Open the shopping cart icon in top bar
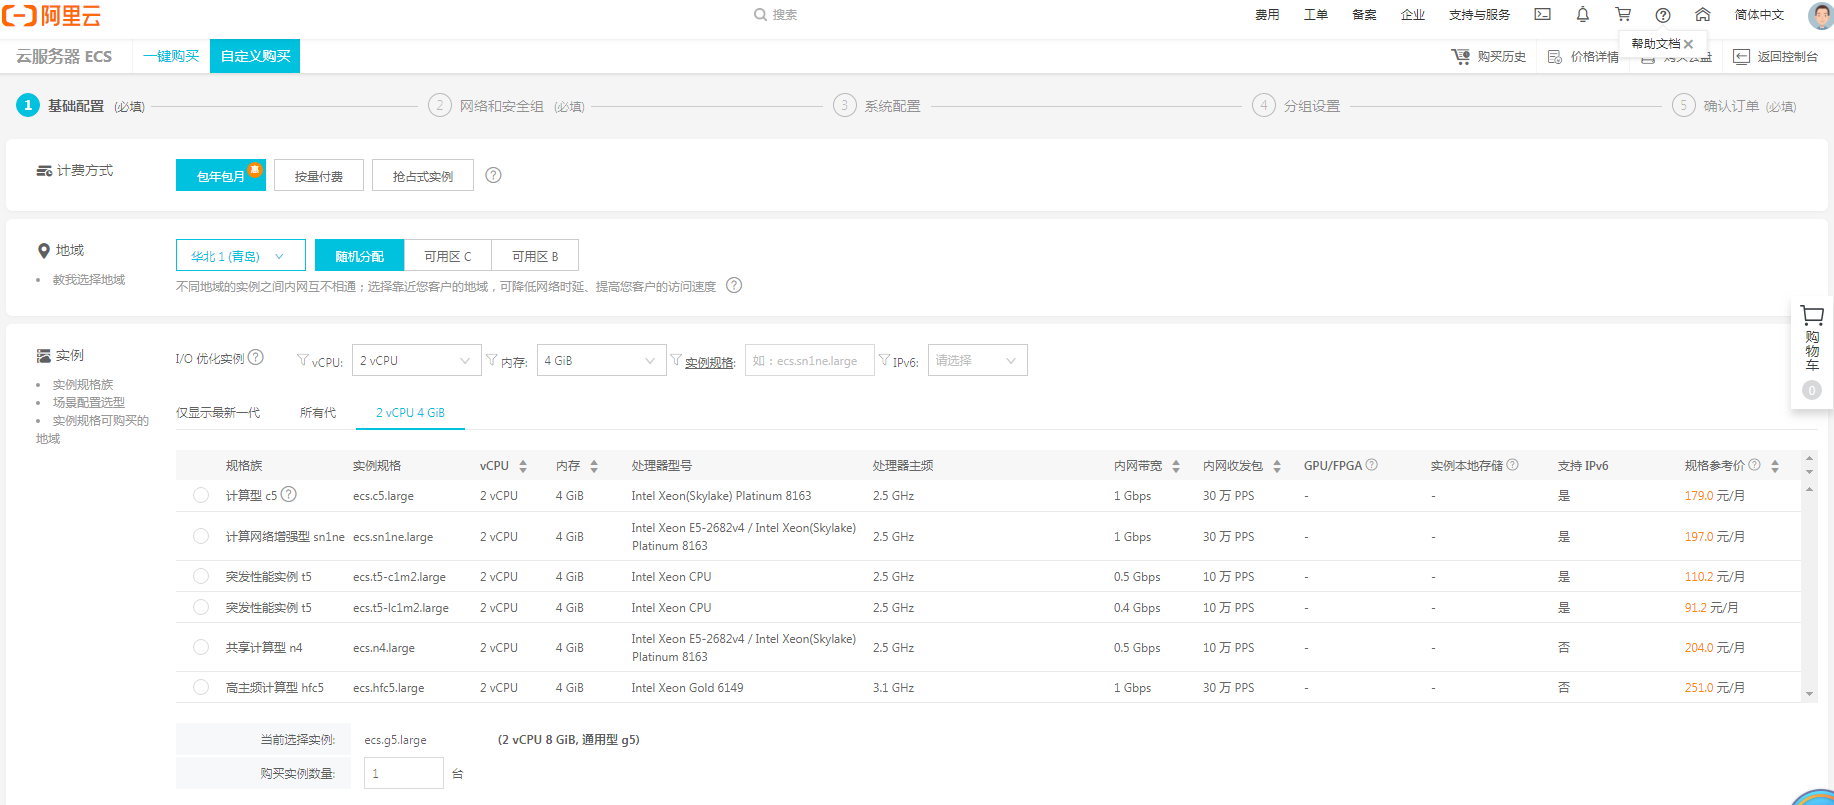The height and width of the screenshot is (805, 1834). point(1622,15)
